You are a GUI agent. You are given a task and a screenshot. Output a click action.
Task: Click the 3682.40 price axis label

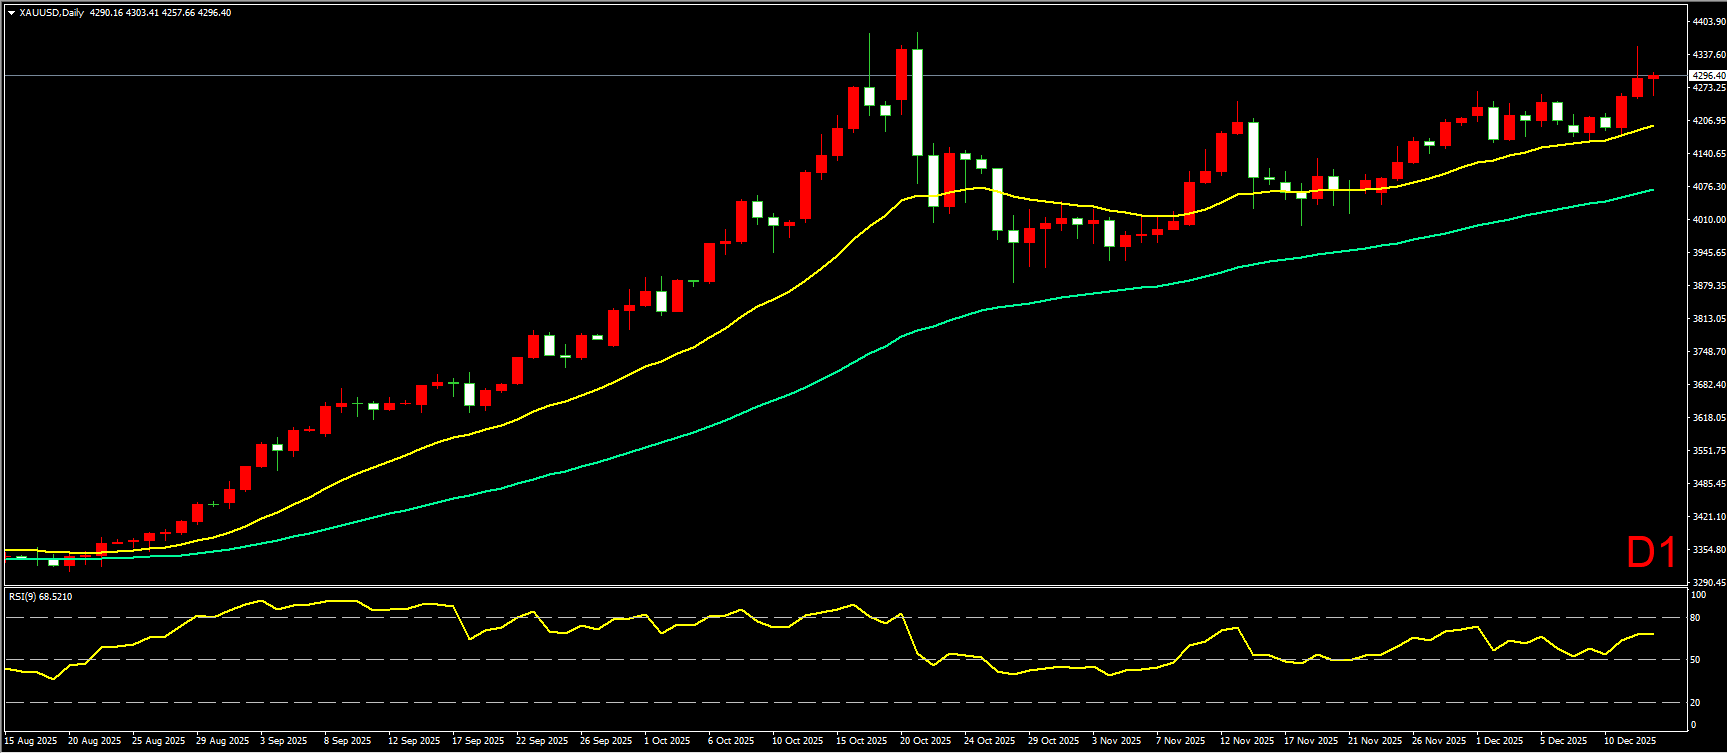(x=1707, y=384)
